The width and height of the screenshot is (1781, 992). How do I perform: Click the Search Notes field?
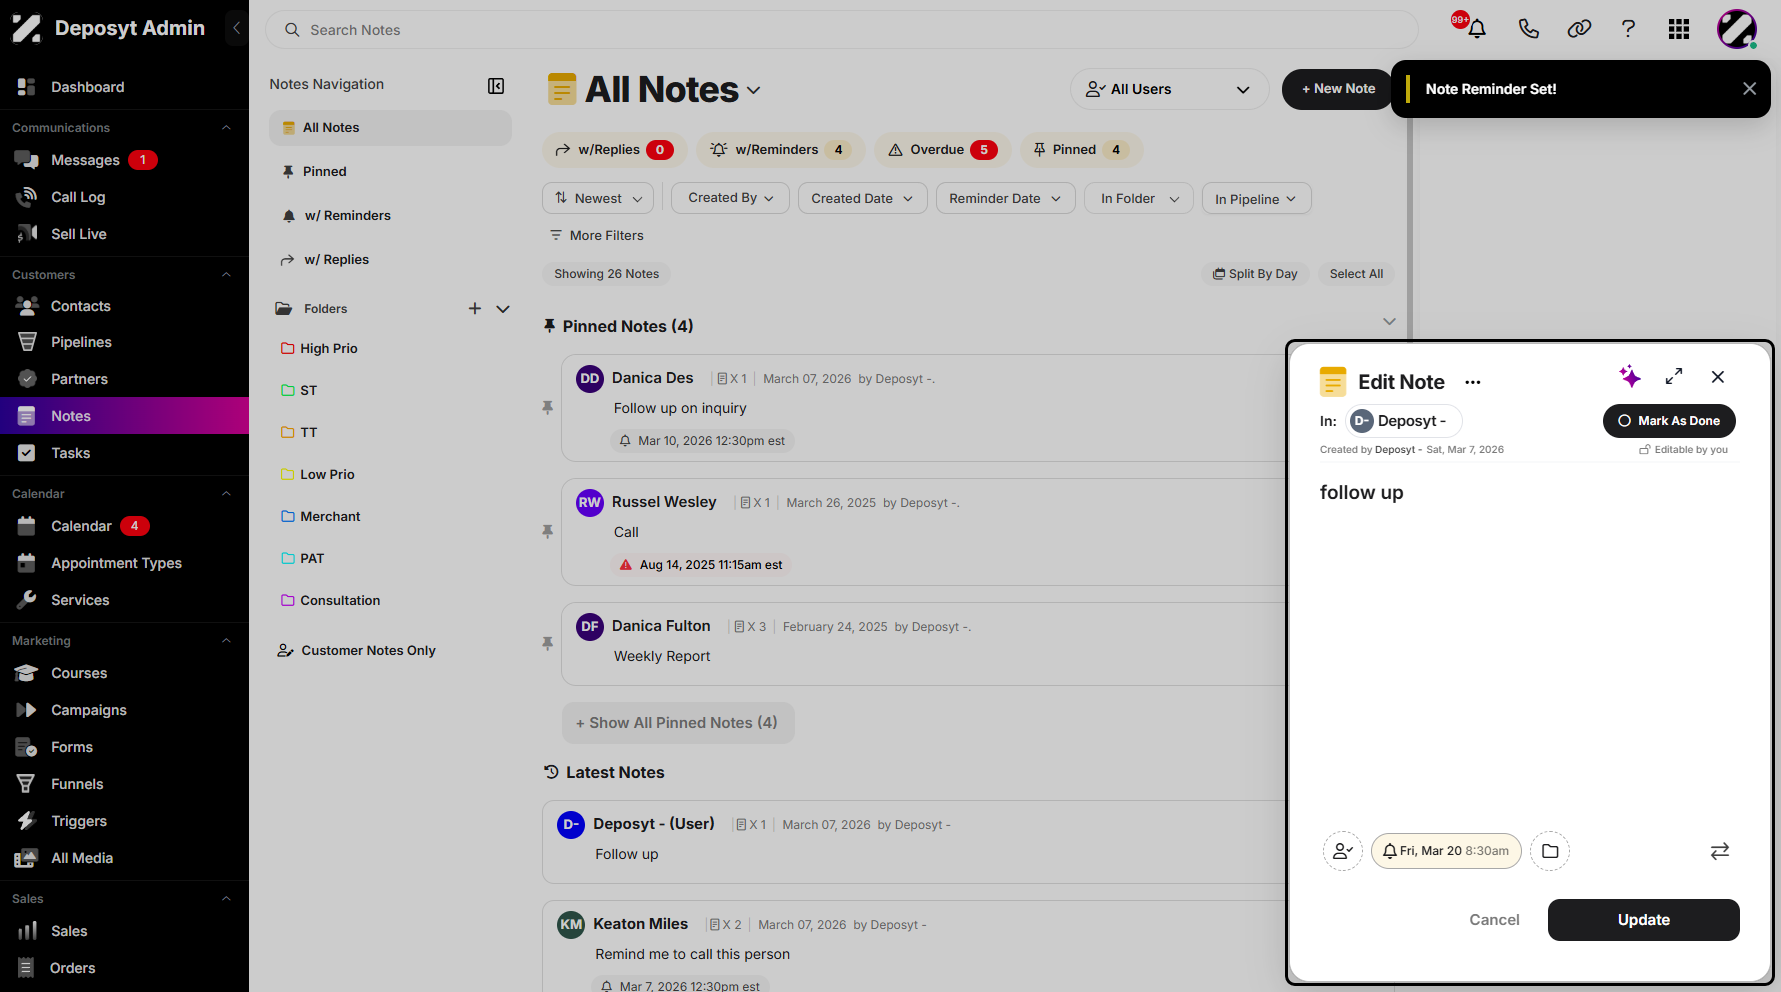click(841, 30)
